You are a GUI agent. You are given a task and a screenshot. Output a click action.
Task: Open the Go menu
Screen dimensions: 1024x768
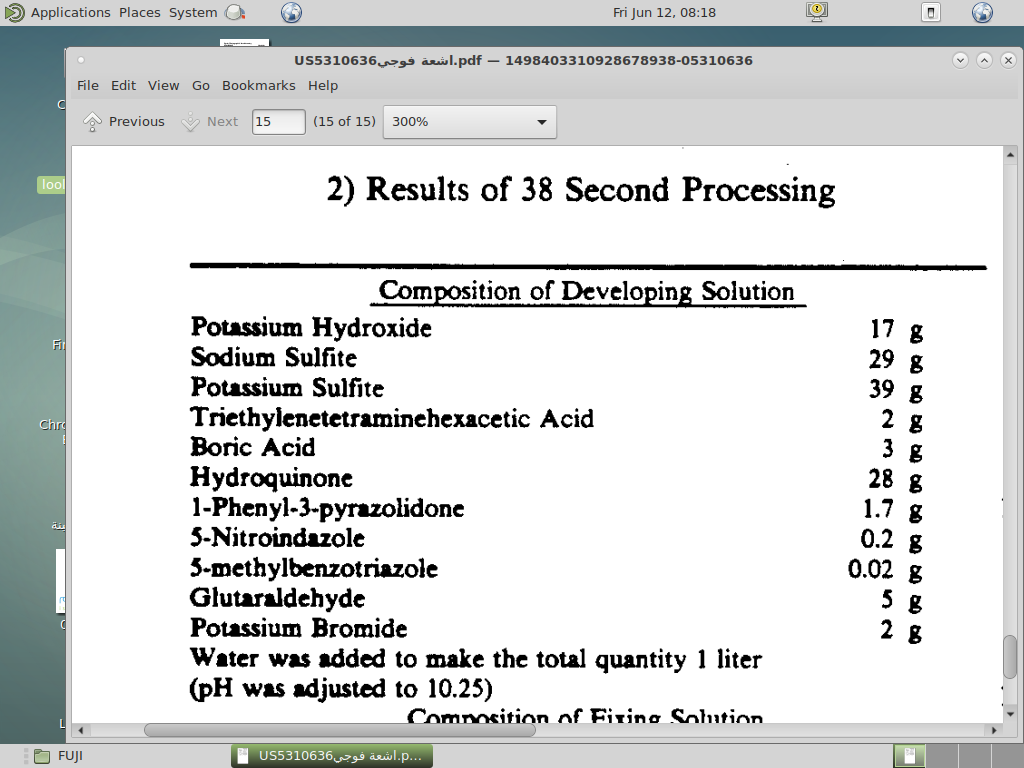tap(200, 86)
